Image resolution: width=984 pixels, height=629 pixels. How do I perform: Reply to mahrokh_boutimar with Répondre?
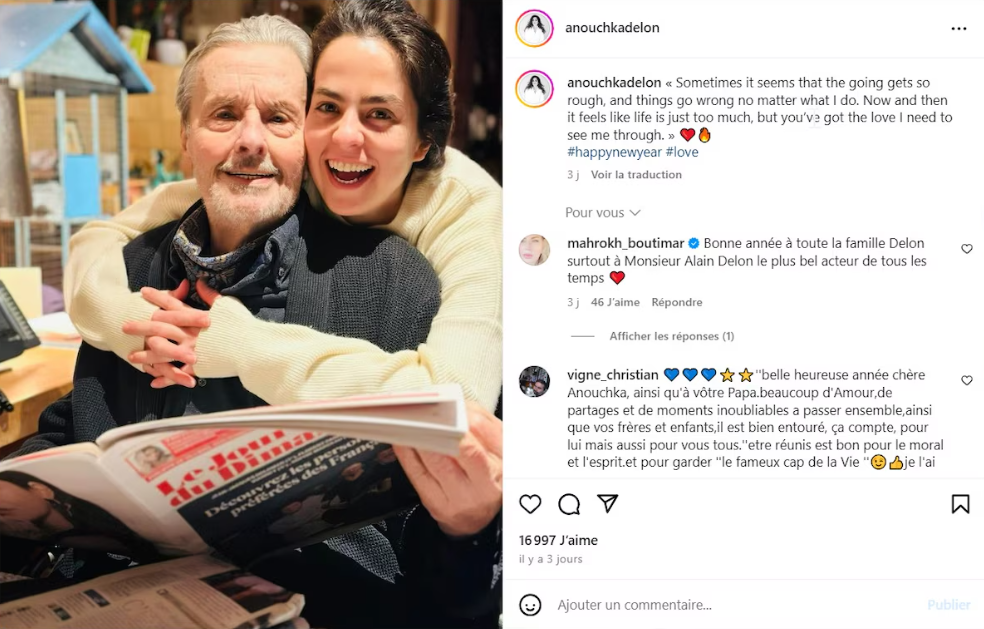[676, 303]
